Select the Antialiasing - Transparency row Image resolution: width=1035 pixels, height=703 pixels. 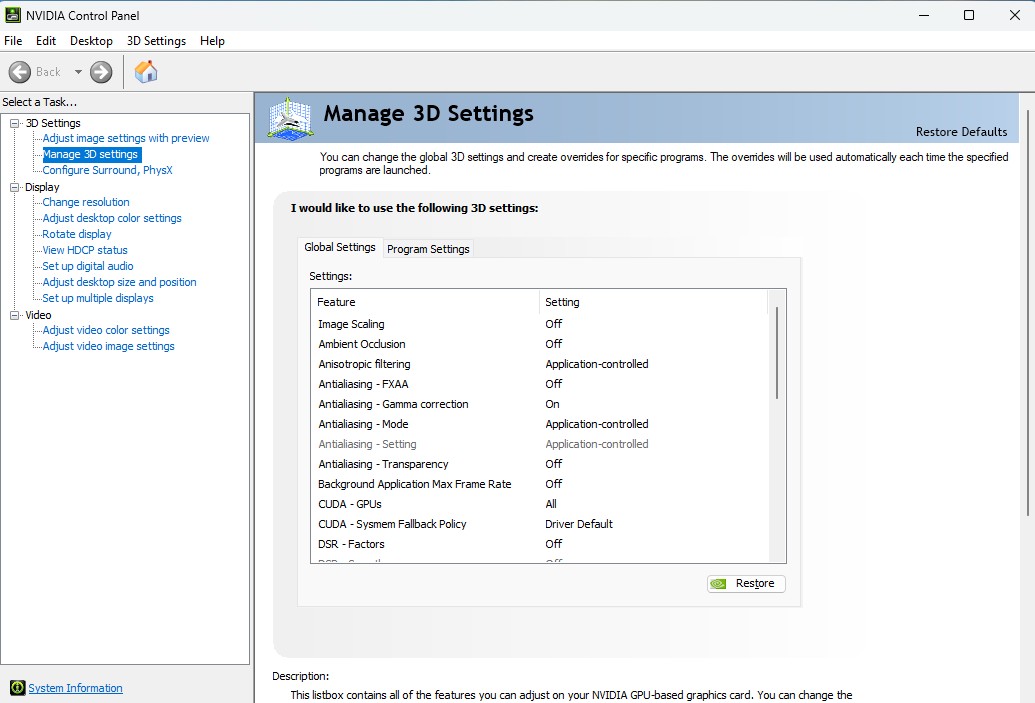tap(540, 464)
